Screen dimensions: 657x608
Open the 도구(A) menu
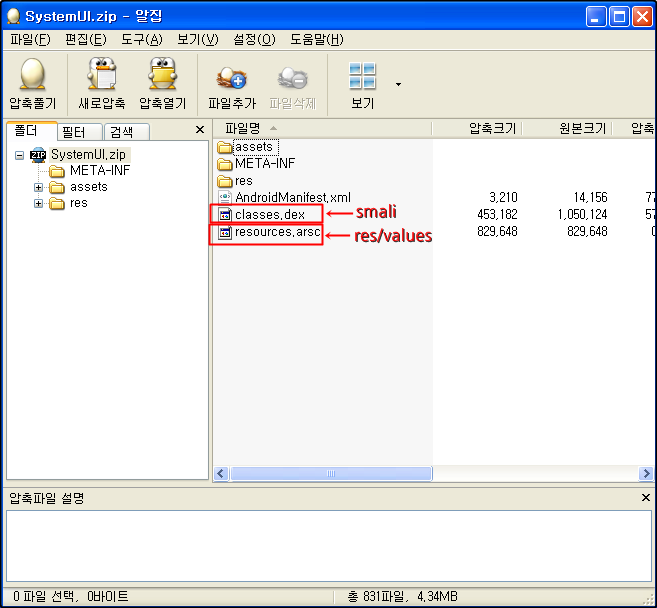coord(141,39)
